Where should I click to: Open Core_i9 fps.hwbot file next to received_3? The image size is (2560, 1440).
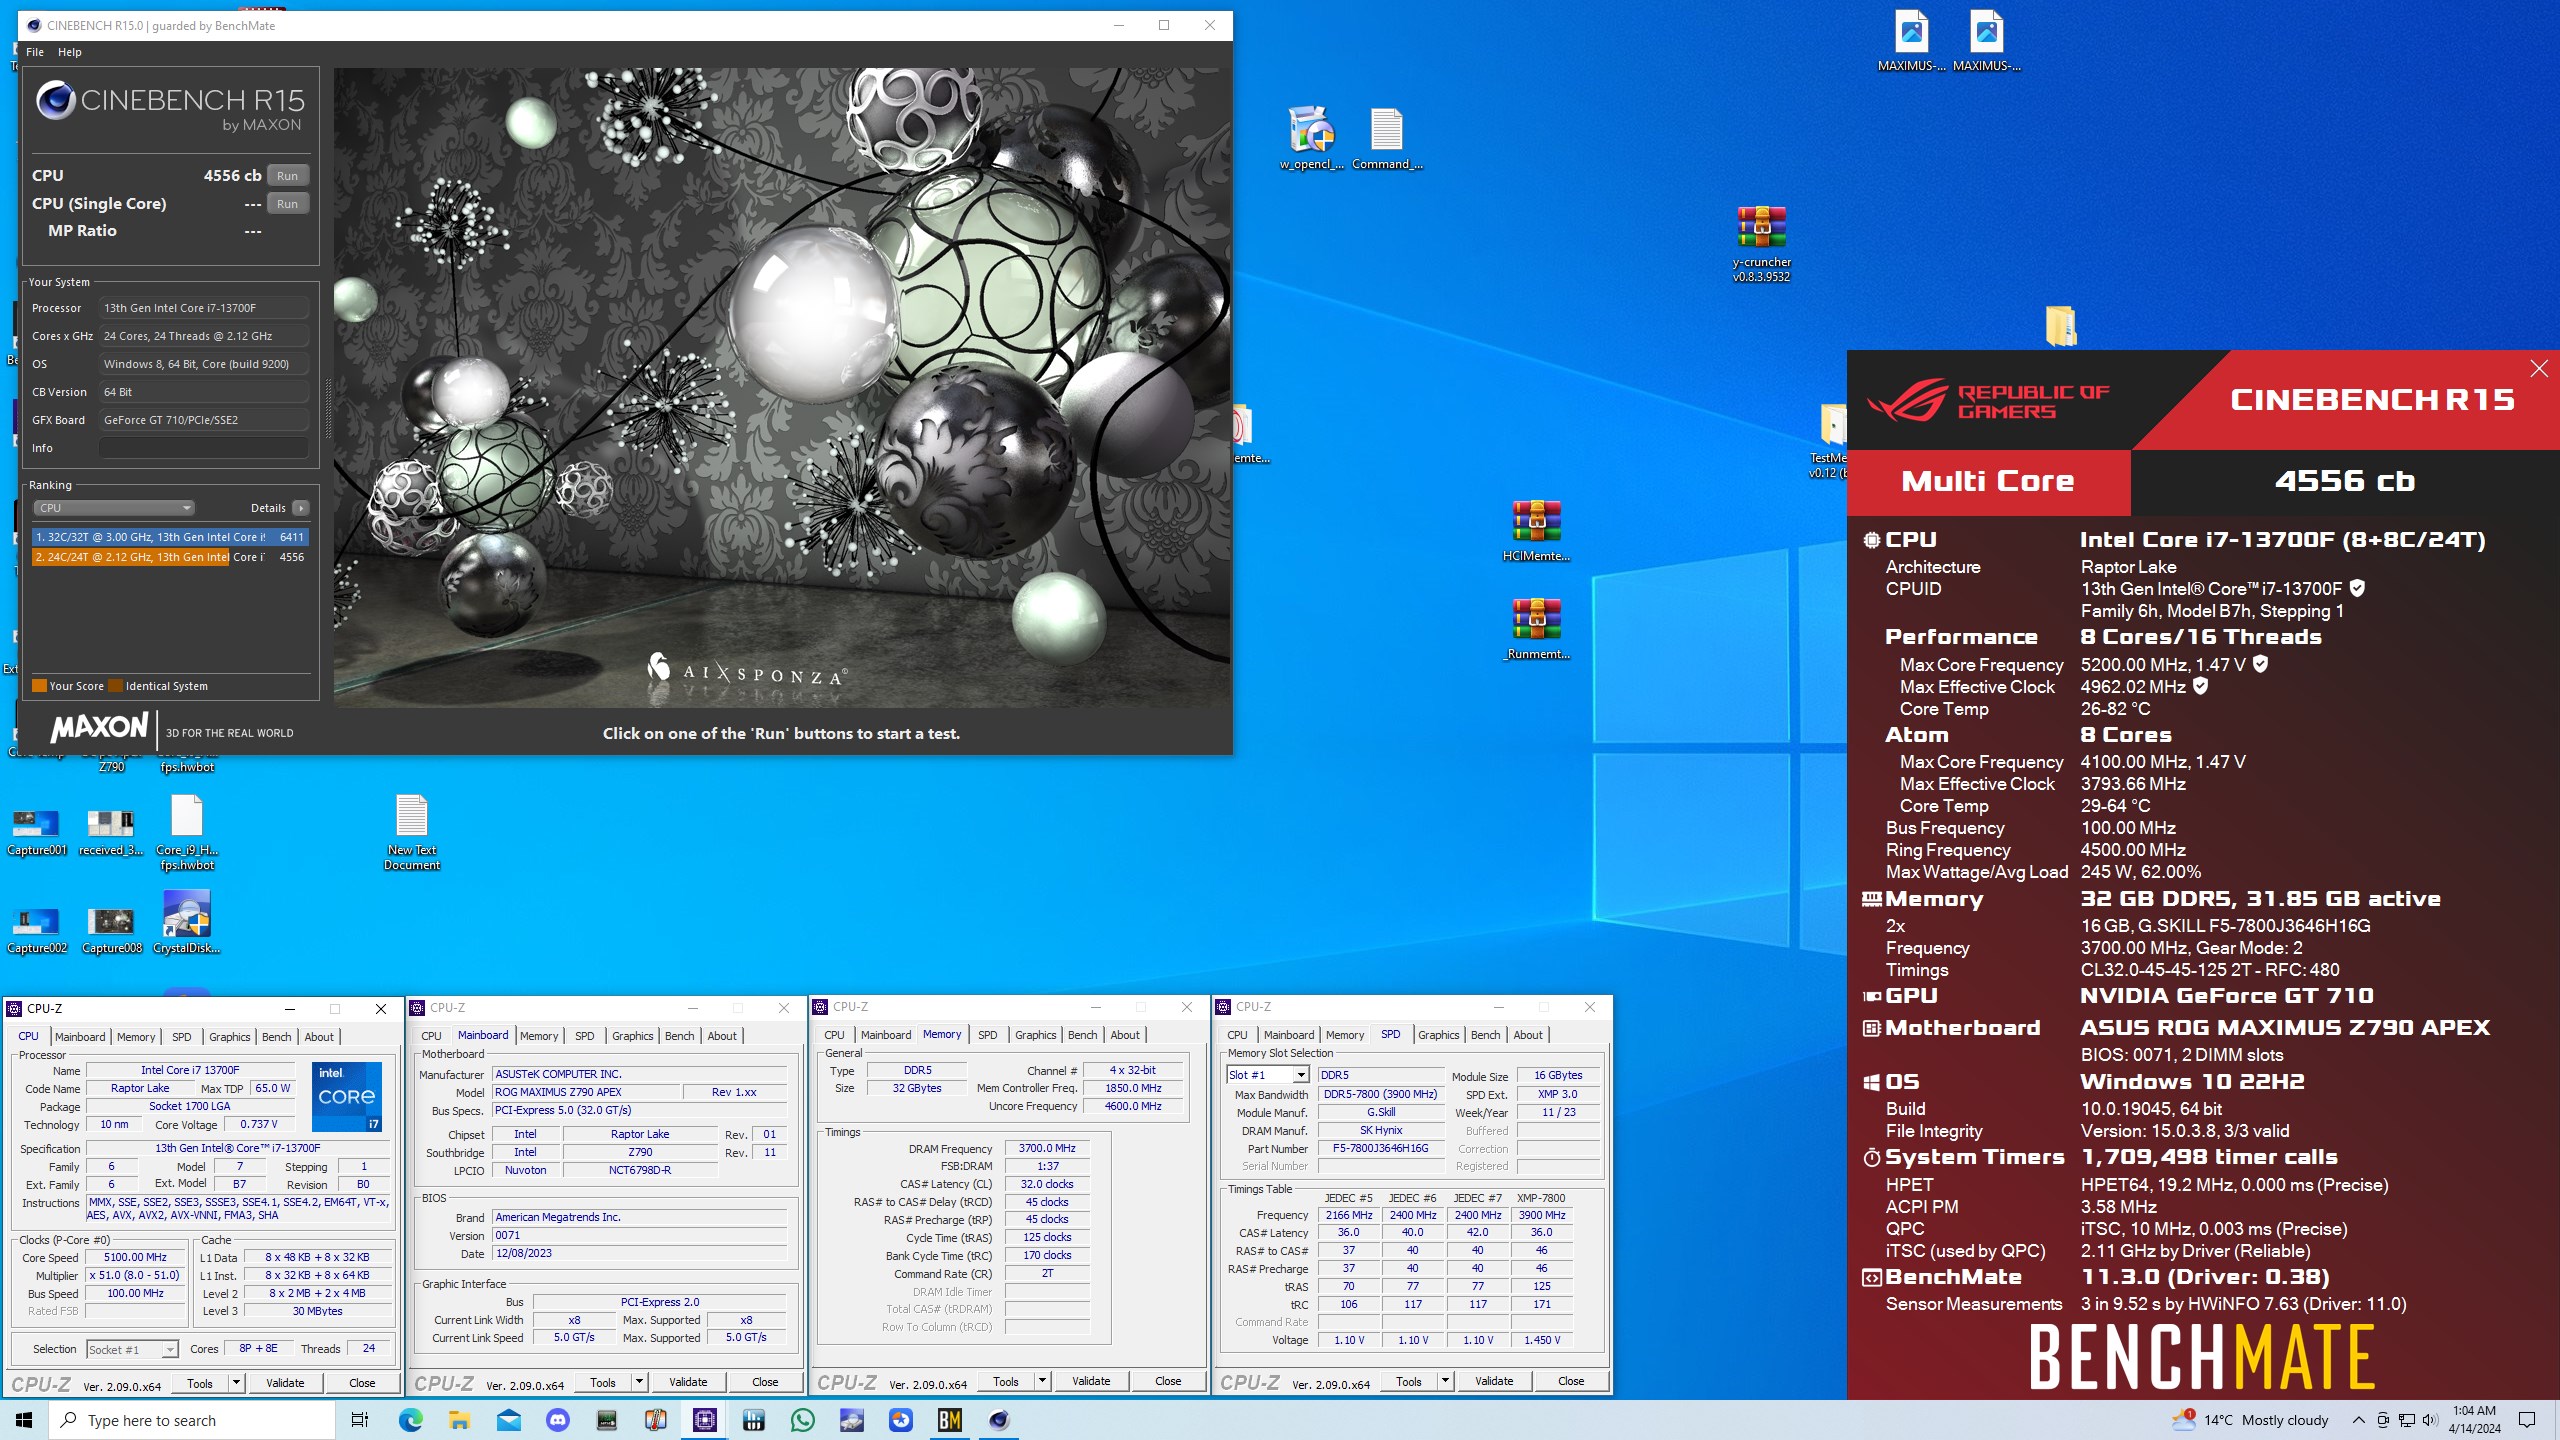click(186, 832)
